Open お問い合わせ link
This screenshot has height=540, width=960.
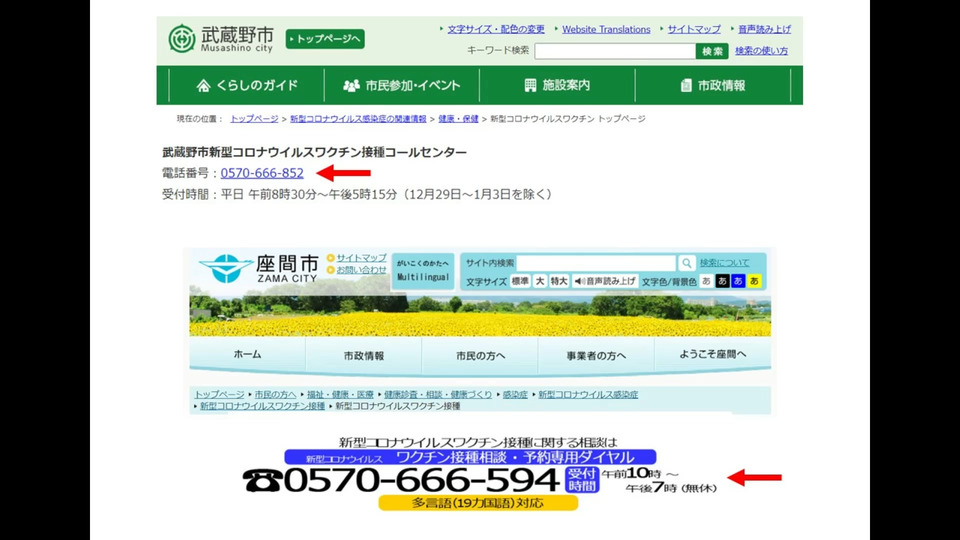click(361, 269)
